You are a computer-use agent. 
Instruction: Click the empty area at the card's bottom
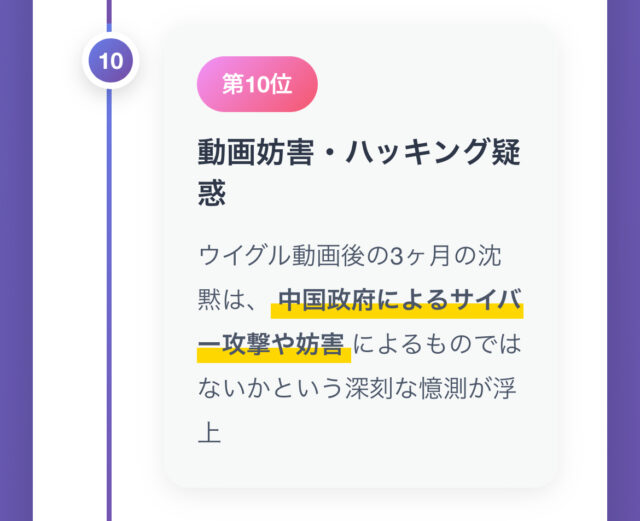tap(360, 468)
